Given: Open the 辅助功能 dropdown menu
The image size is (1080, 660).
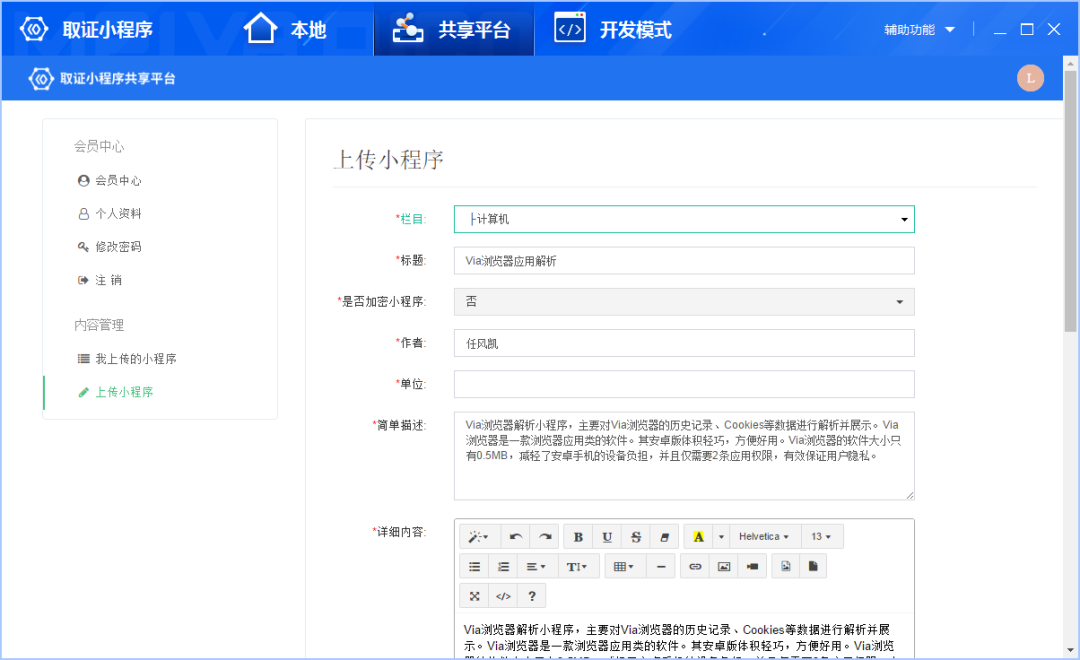Looking at the screenshot, I should tap(920, 30).
